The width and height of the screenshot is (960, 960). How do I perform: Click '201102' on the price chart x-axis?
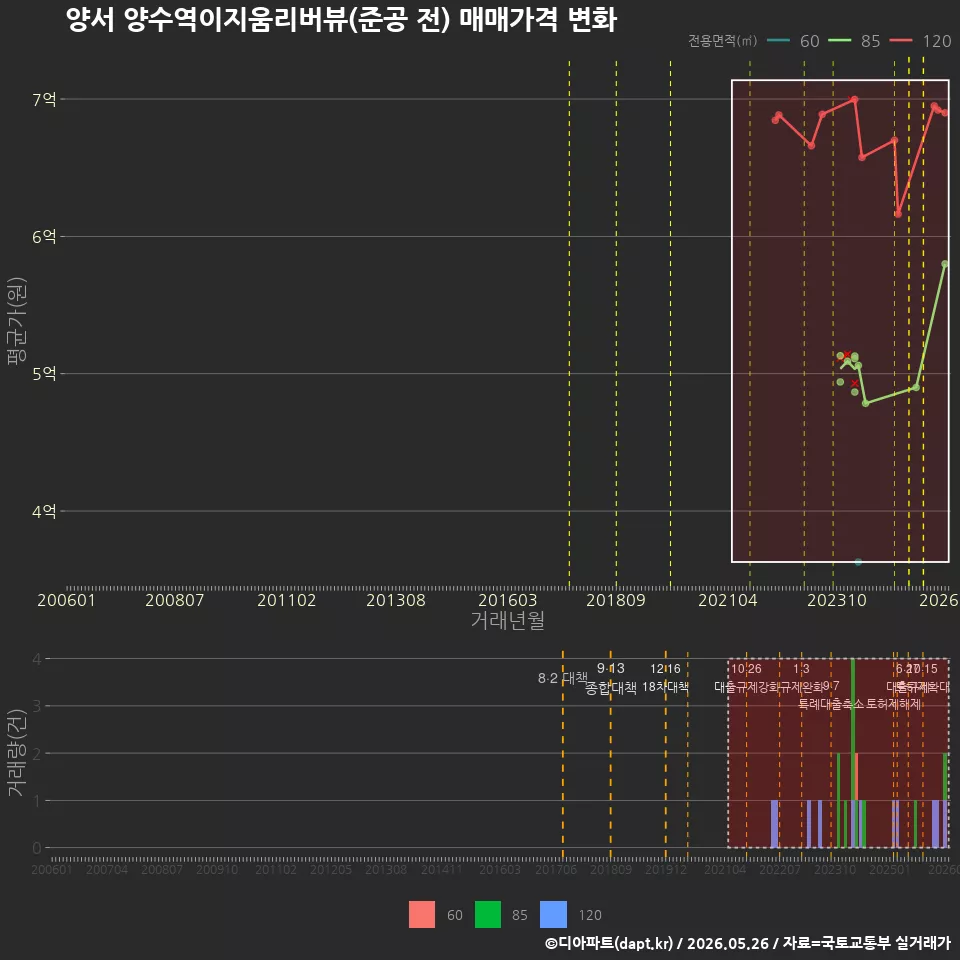click(x=287, y=600)
